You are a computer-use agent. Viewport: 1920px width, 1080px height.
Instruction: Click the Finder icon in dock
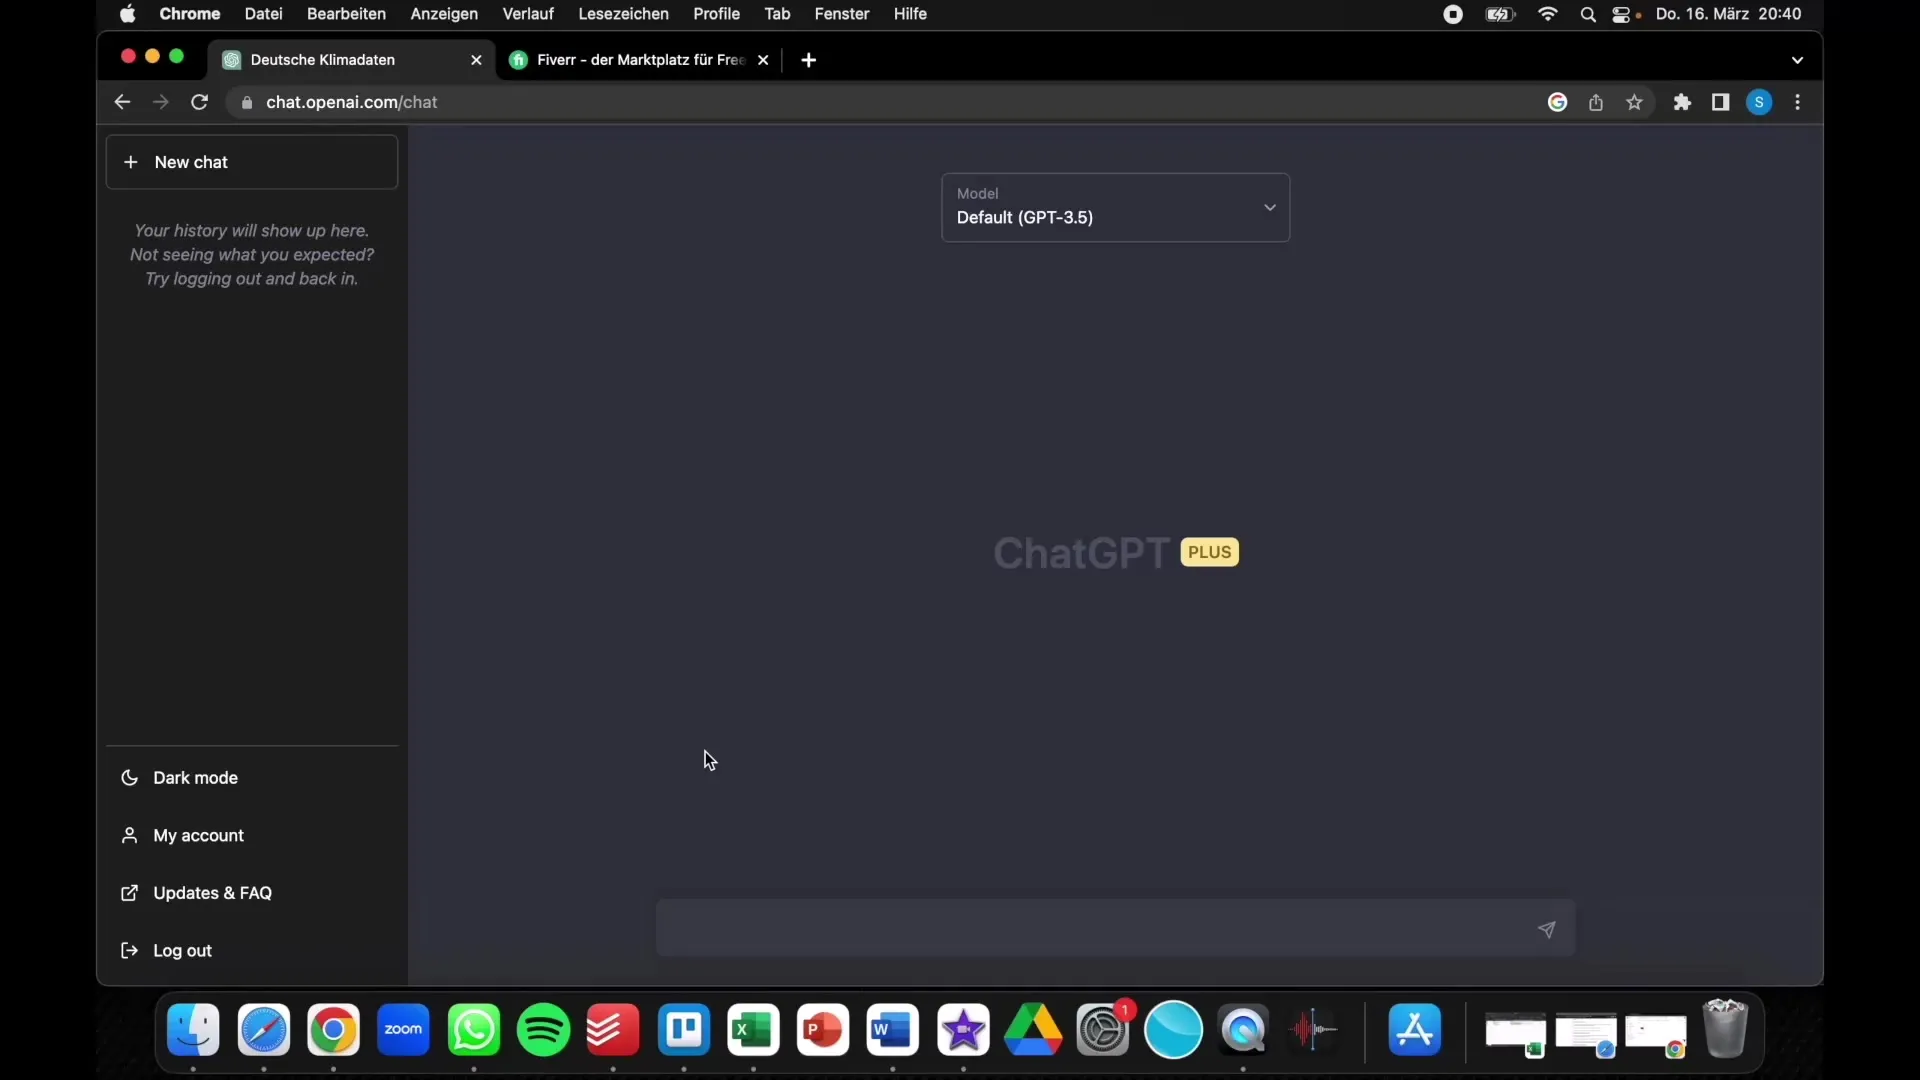[x=194, y=1029]
